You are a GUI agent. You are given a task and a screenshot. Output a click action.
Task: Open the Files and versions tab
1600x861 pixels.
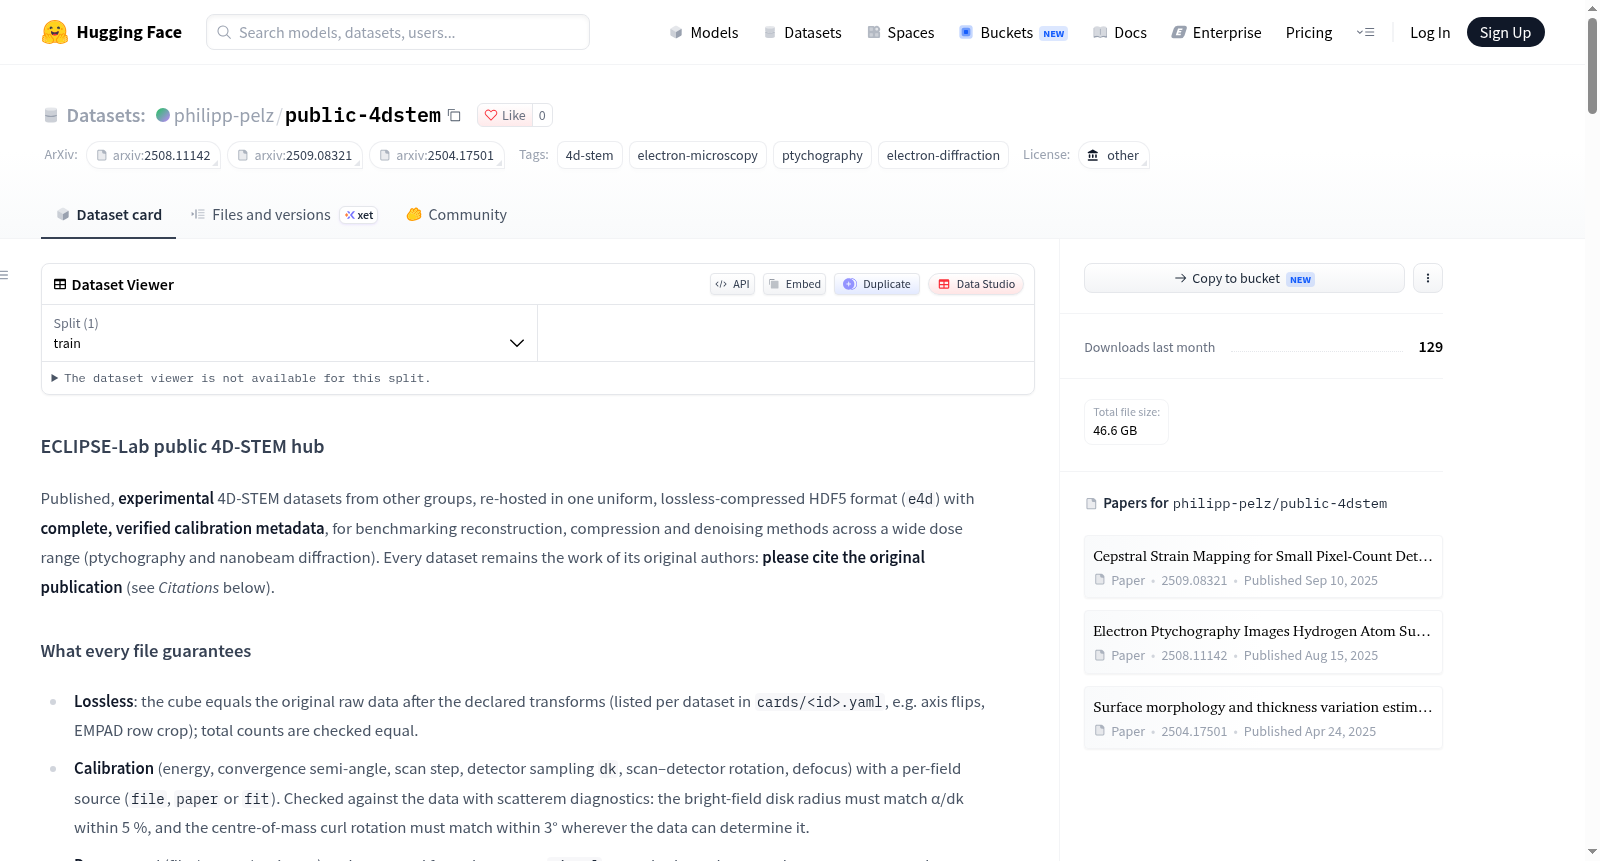coord(284,215)
